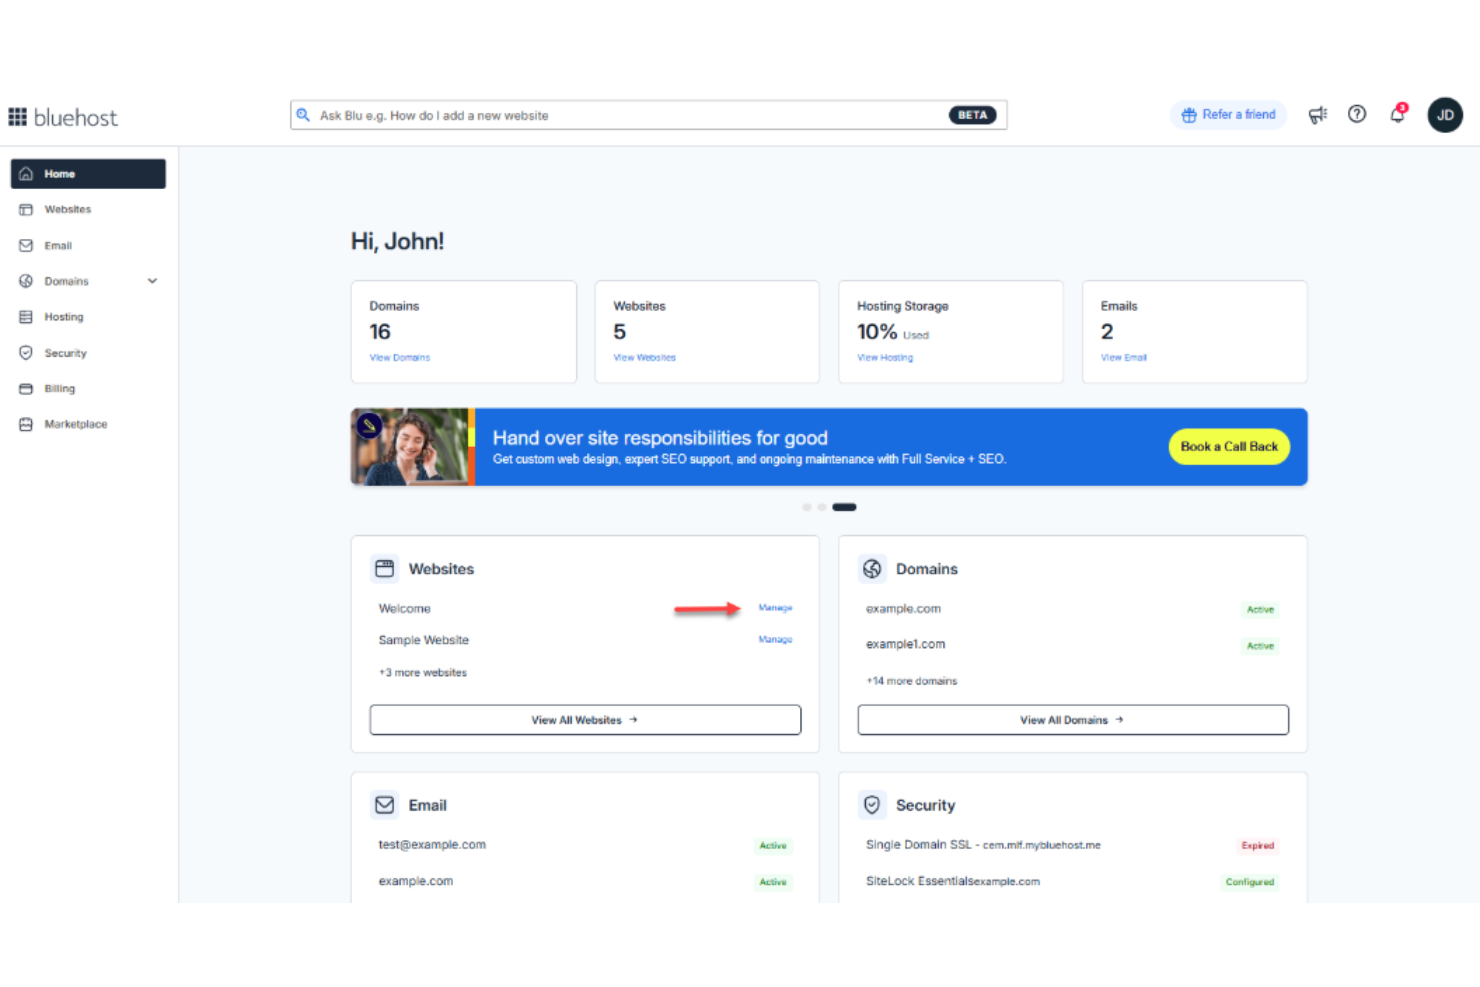The image size is (1480, 987).
Task: Expand the Domains sidebar chevron
Action: coord(152,281)
